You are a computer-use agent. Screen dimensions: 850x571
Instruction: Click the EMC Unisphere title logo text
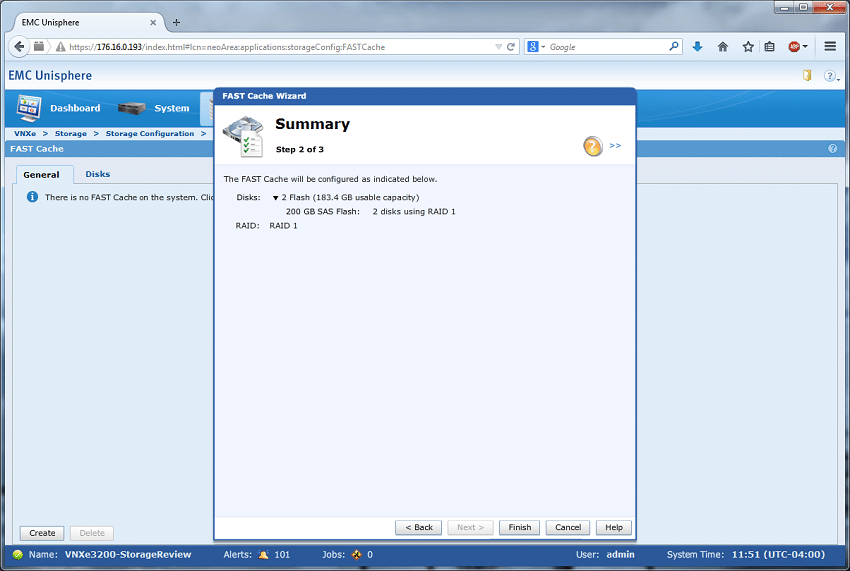pyautogui.click(x=50, y=75)
